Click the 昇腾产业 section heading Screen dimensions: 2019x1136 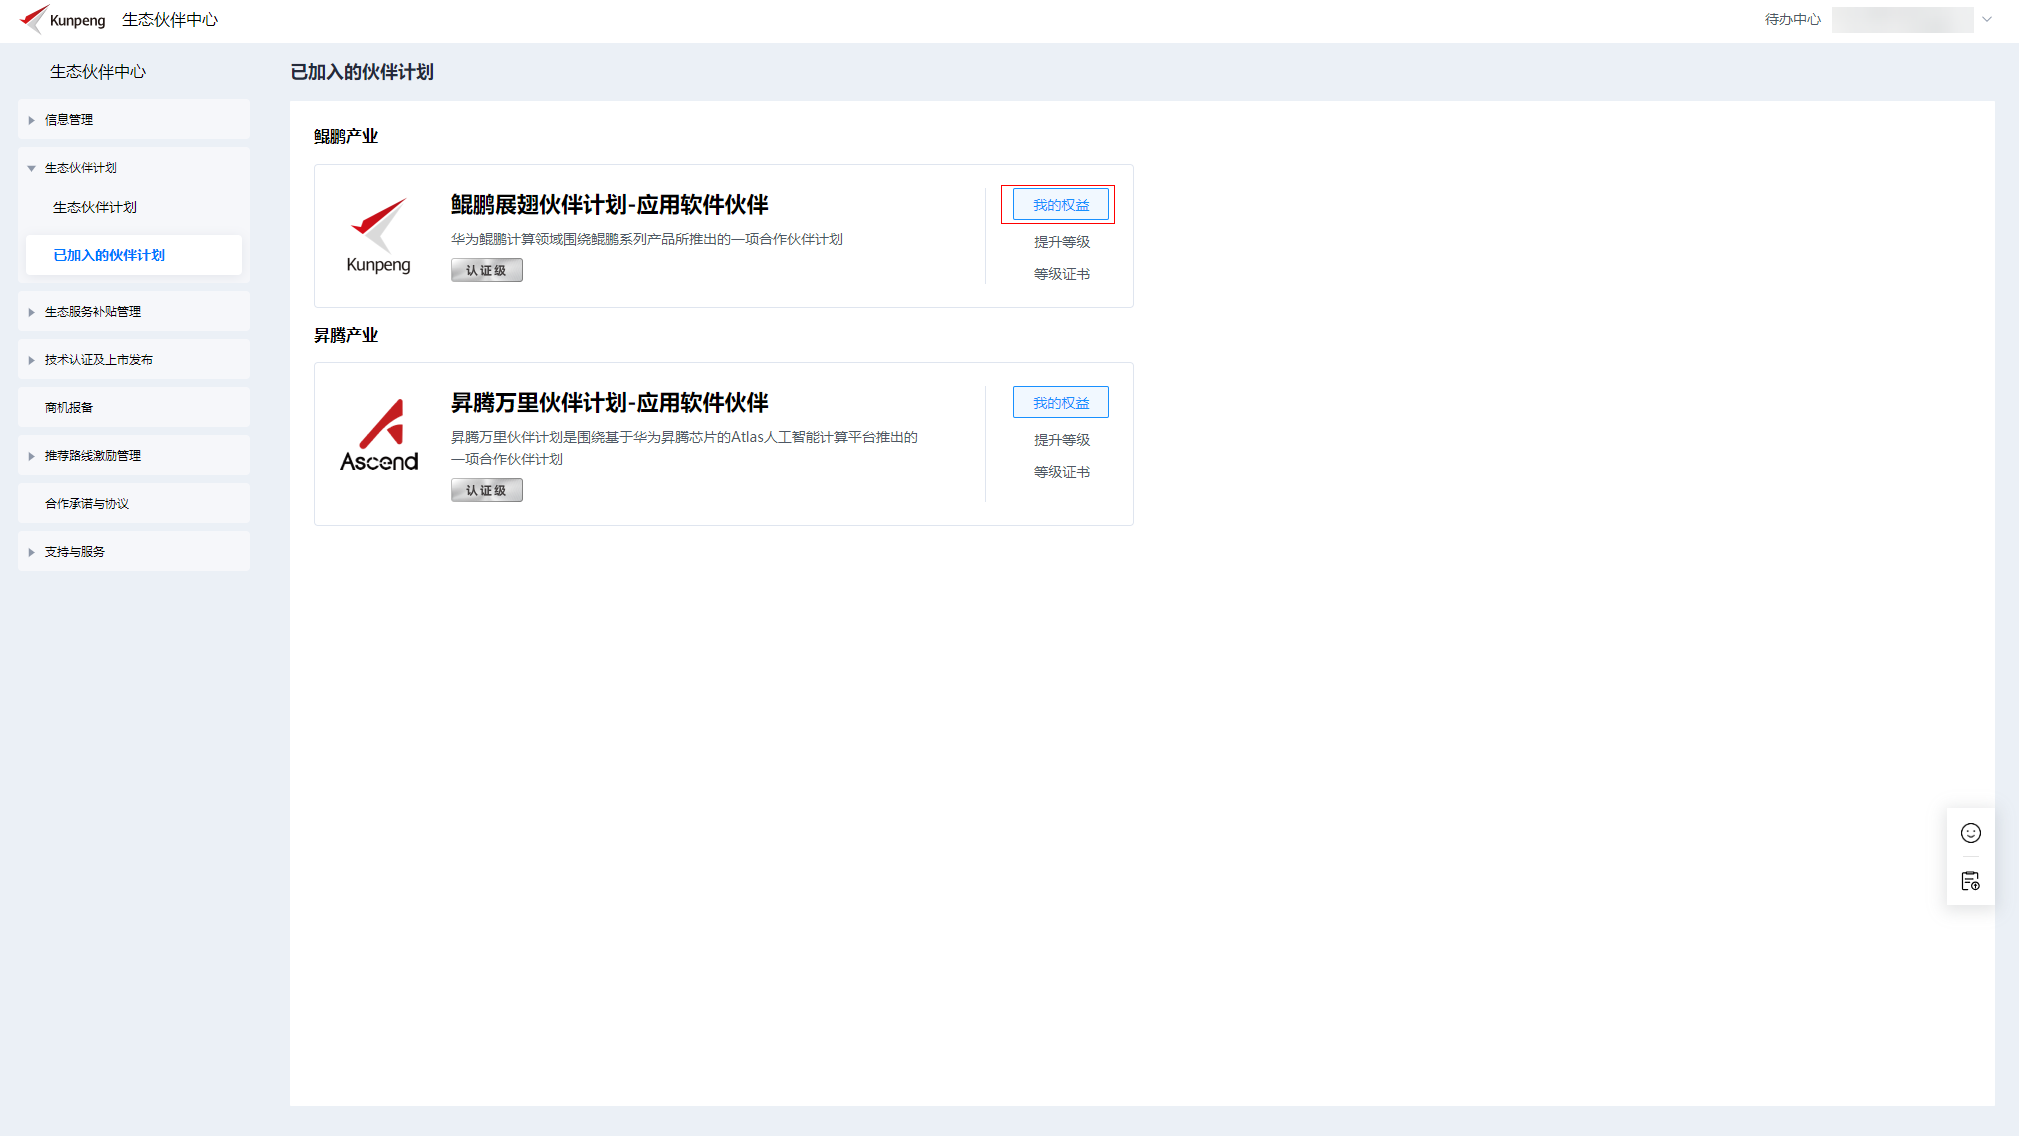coord(345,335)
